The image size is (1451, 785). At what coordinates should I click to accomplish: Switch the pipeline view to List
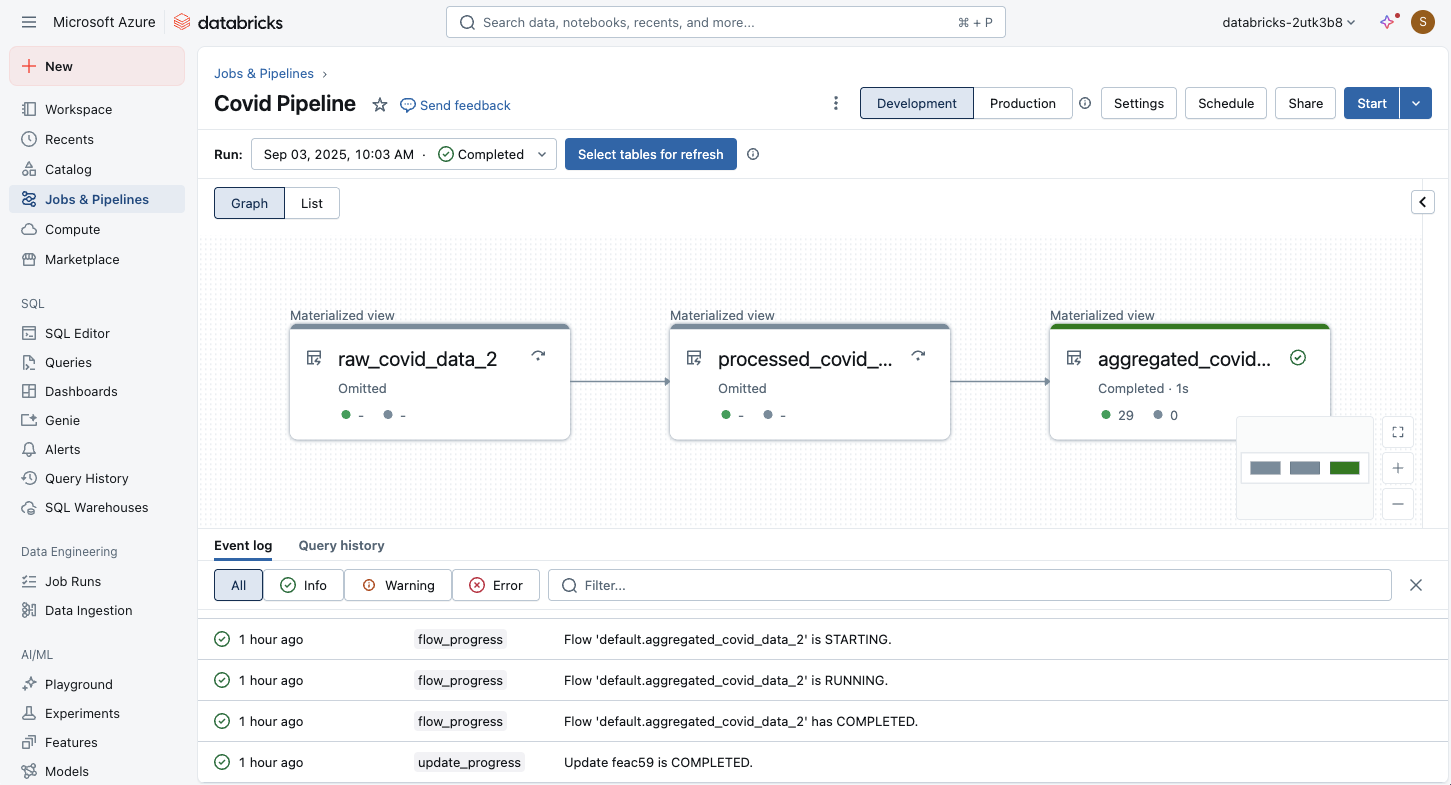coord(312,202)
